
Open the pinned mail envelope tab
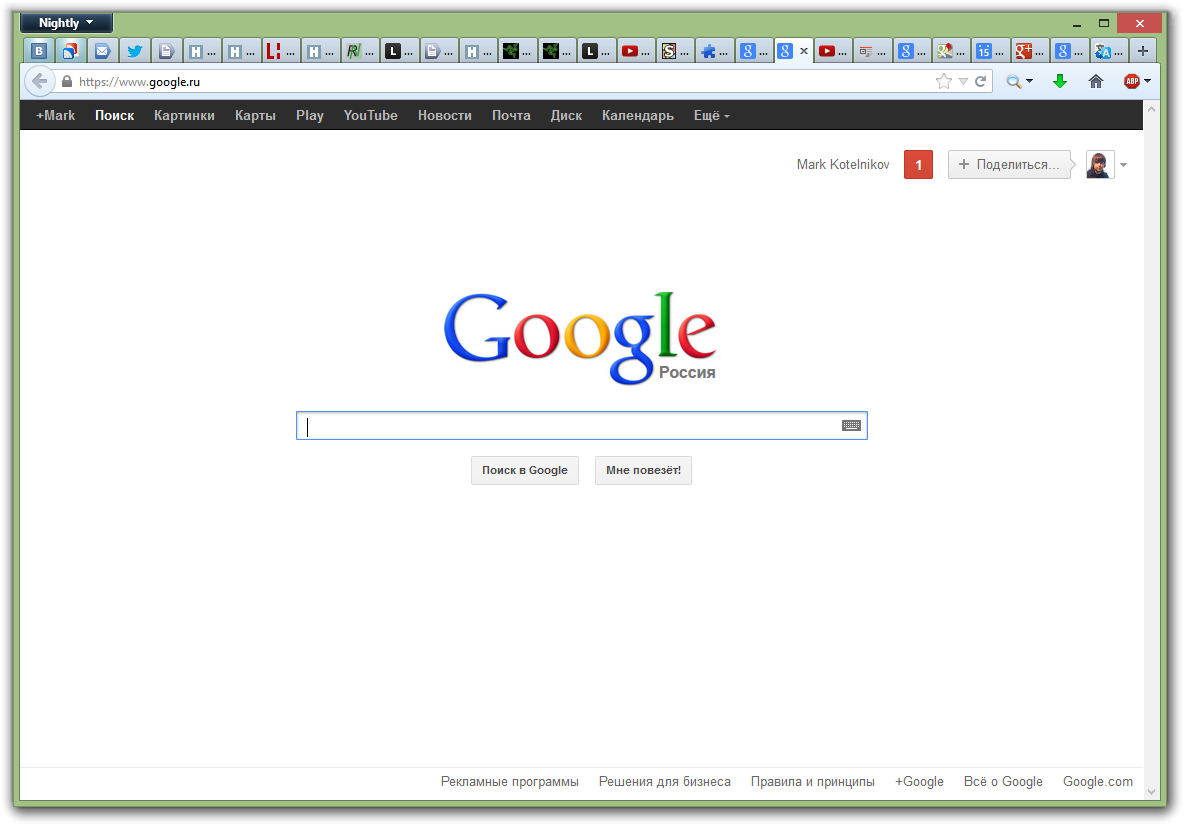point(102,51)
